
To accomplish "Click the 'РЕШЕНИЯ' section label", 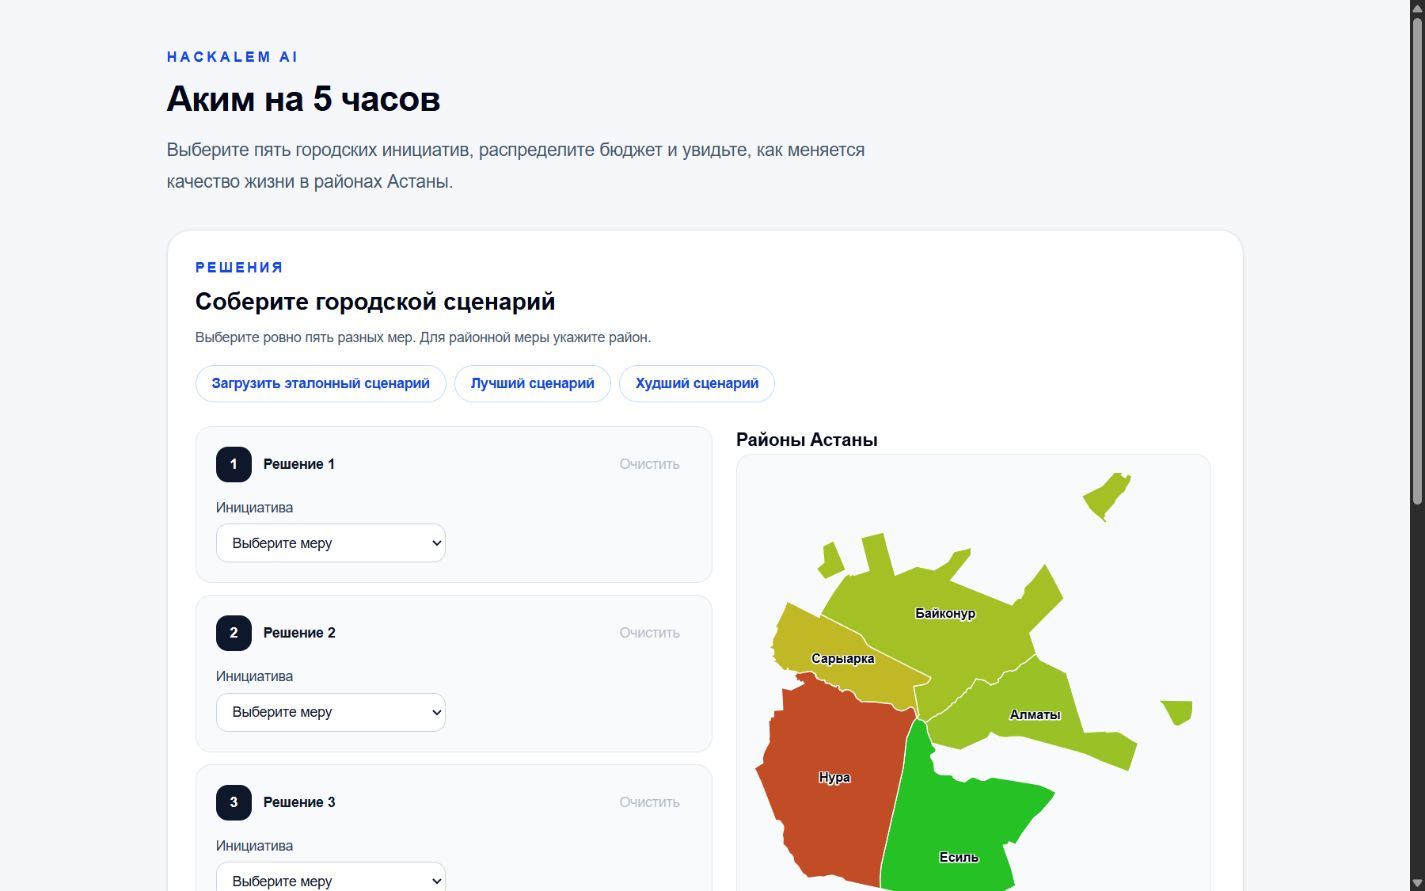I will 239,267.
